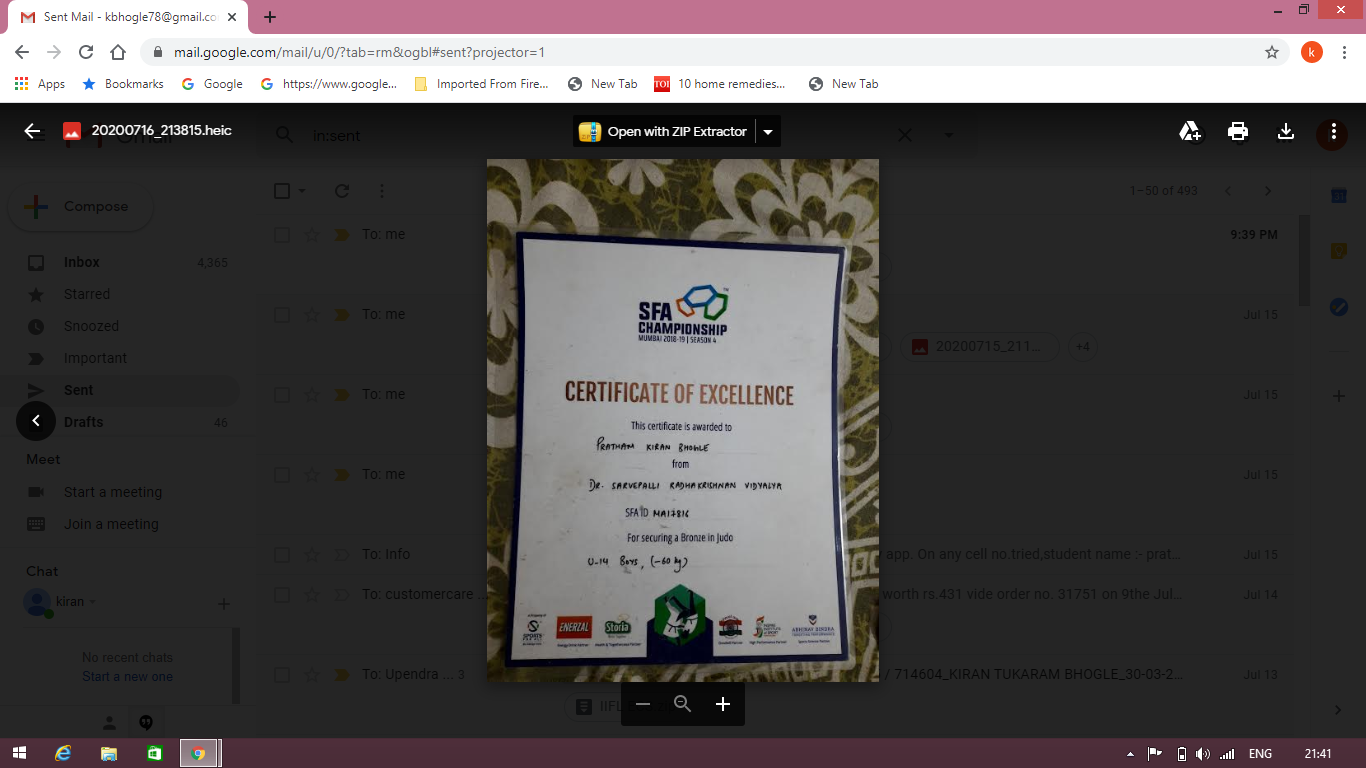The height and width of the screenshot is (768, 1366).
Task: Click the 'Start a new one' chat link
Action: (127, 677)
